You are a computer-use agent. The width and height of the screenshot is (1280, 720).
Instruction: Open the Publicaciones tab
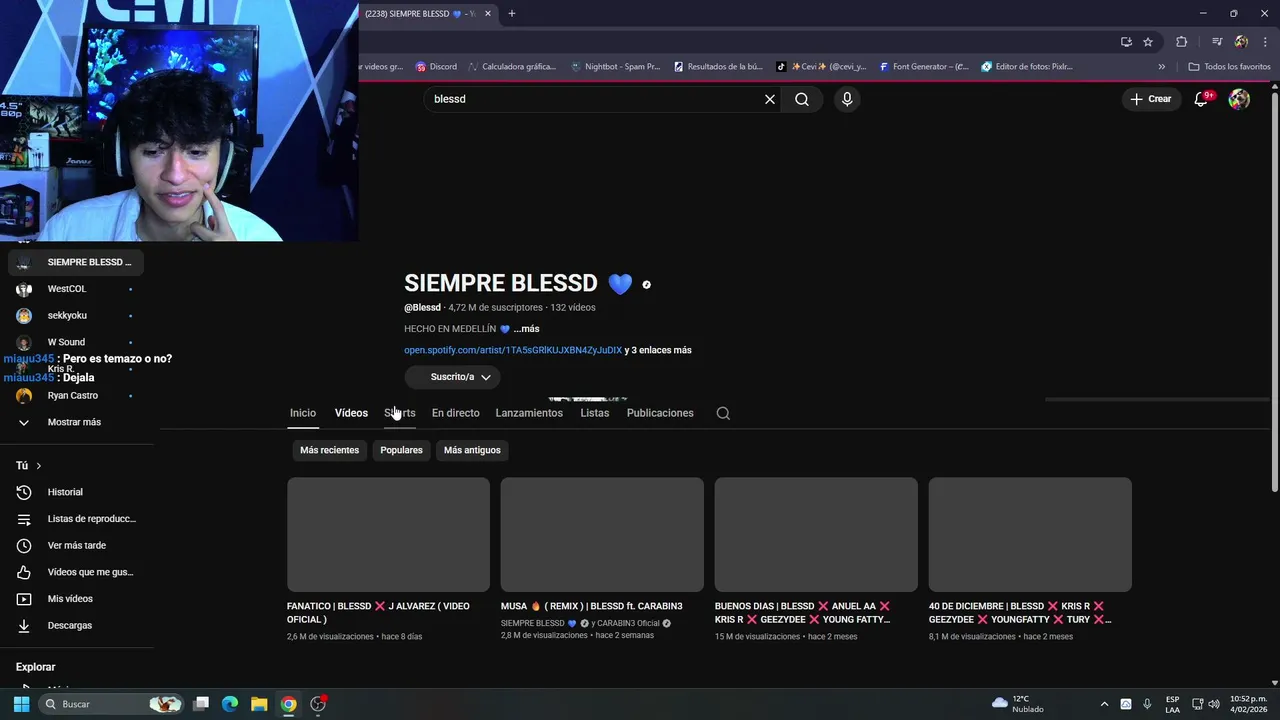660,413
